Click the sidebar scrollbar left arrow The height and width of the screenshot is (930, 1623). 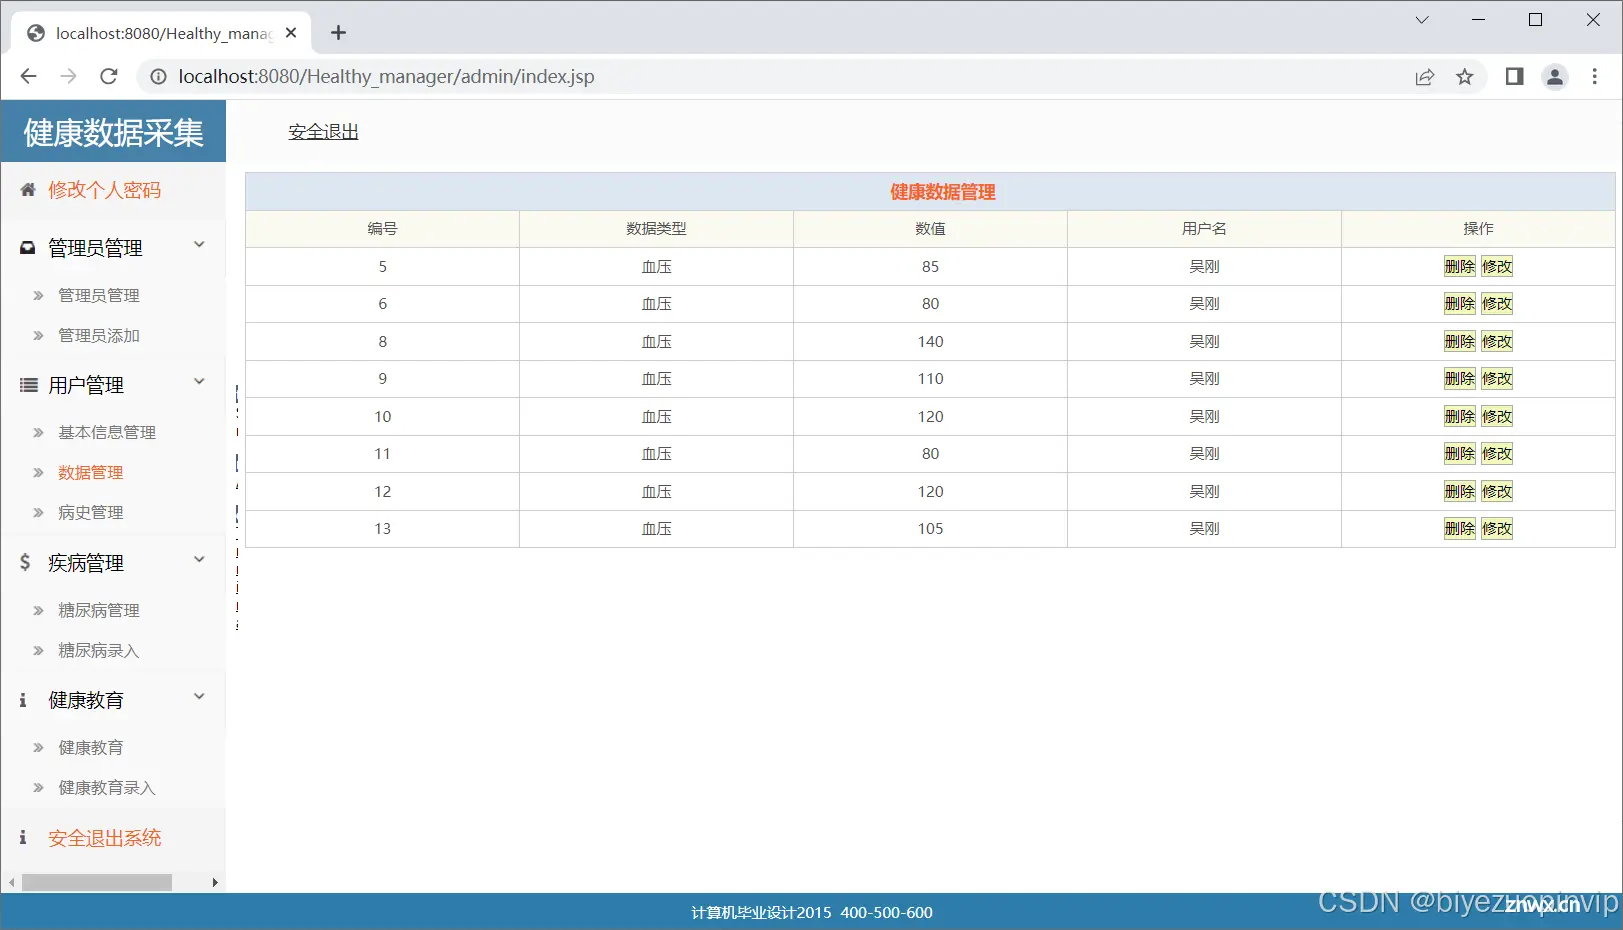point(11,882)
